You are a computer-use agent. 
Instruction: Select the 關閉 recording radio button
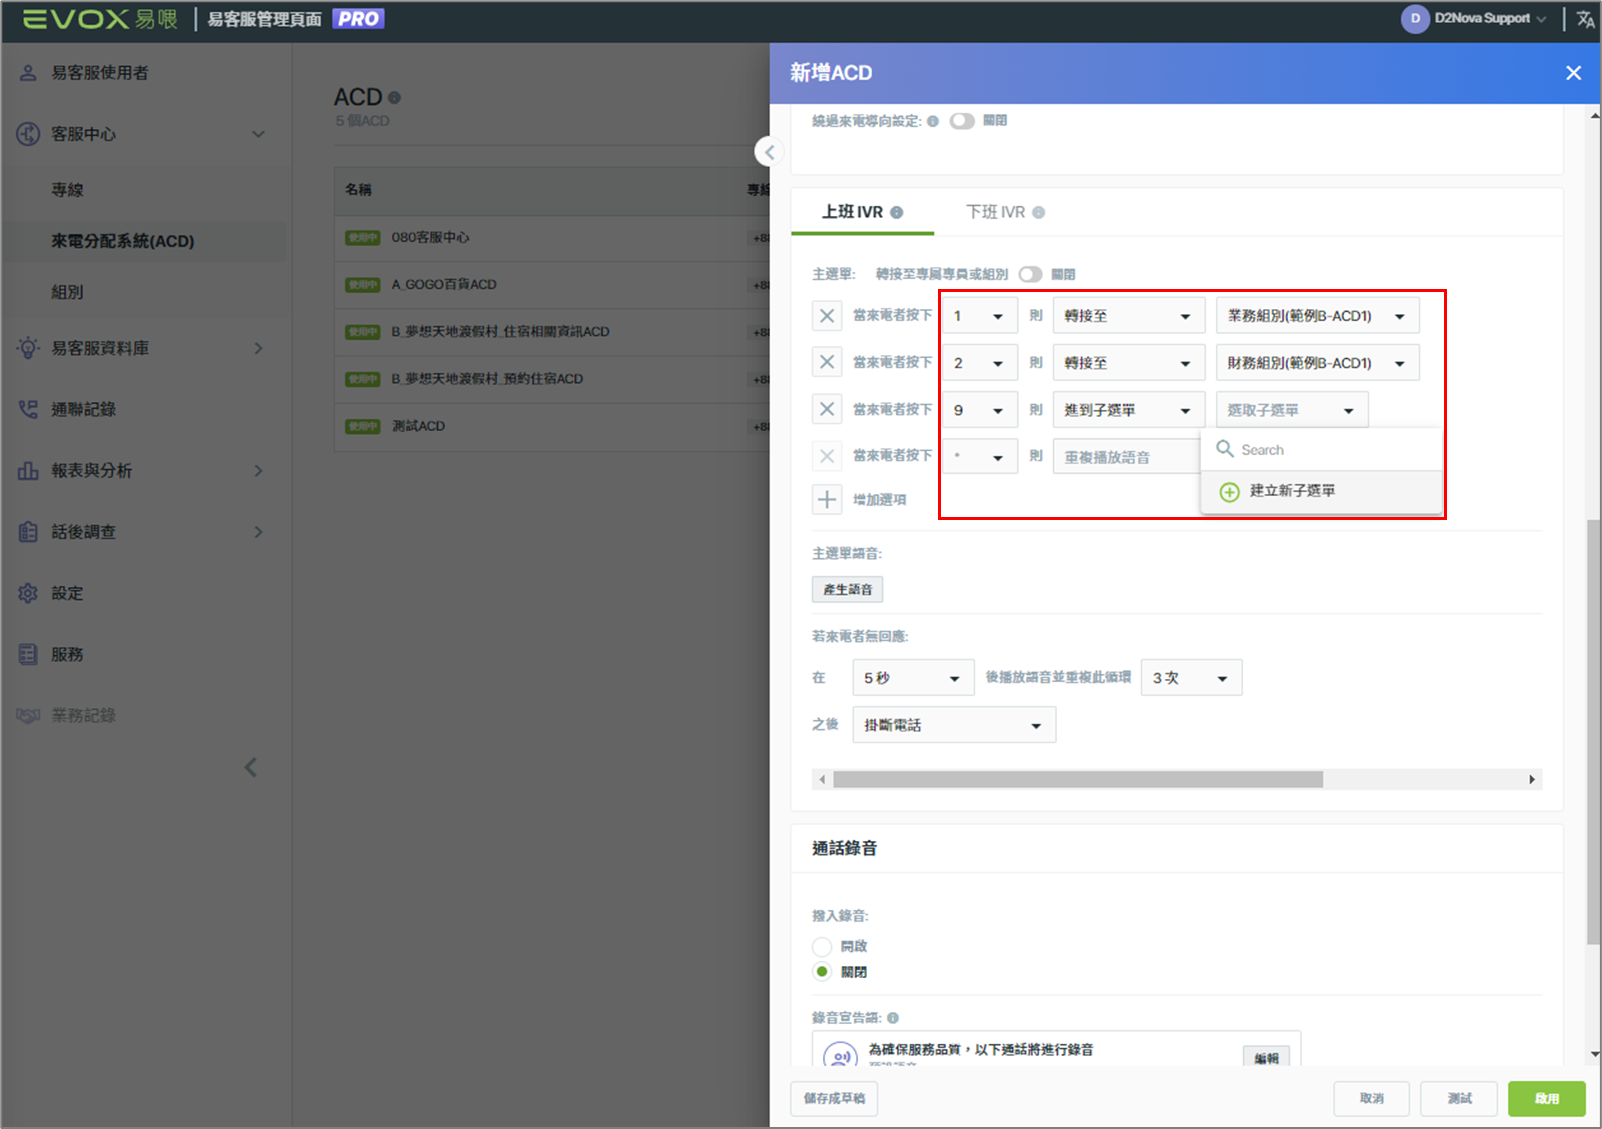[822, 972]
